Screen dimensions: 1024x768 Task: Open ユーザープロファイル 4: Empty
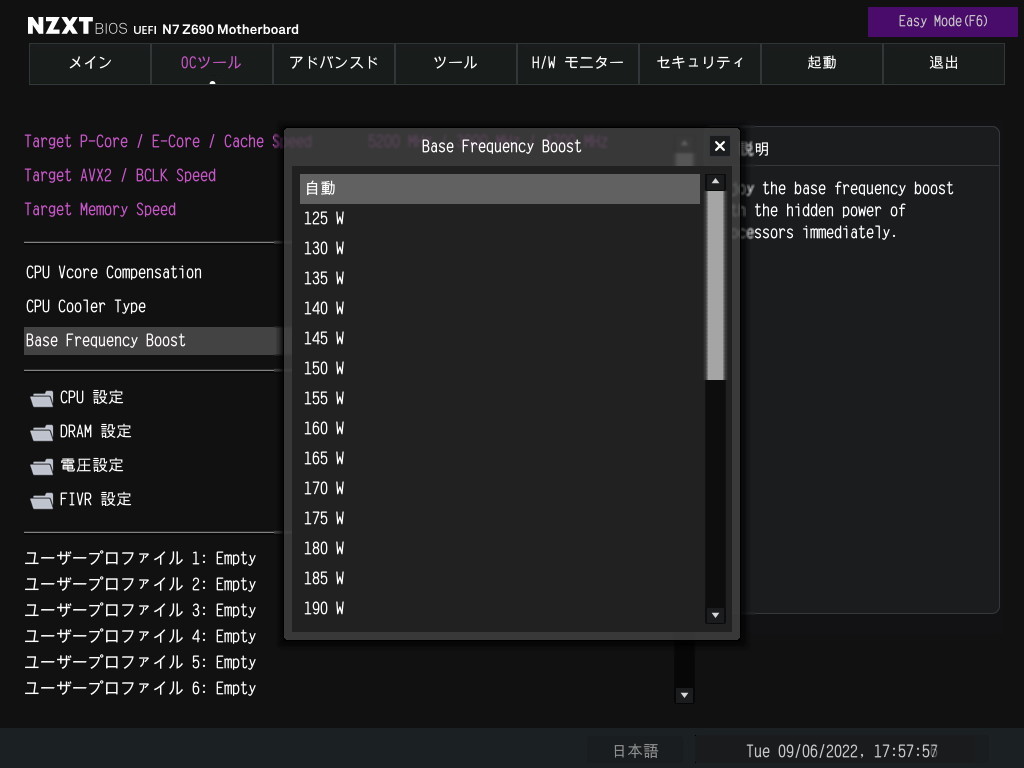(140, 637)
